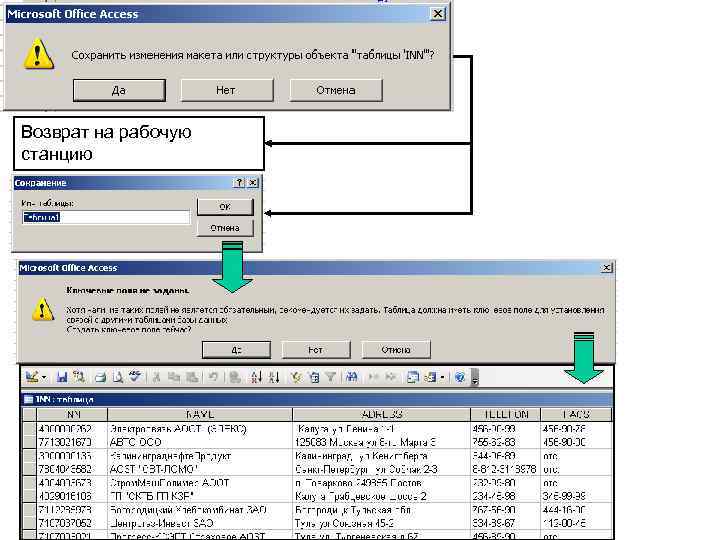Click the Cut scissors toolbar icon
The width and height of the screenshot is (720, 540).
coord(156,377)
